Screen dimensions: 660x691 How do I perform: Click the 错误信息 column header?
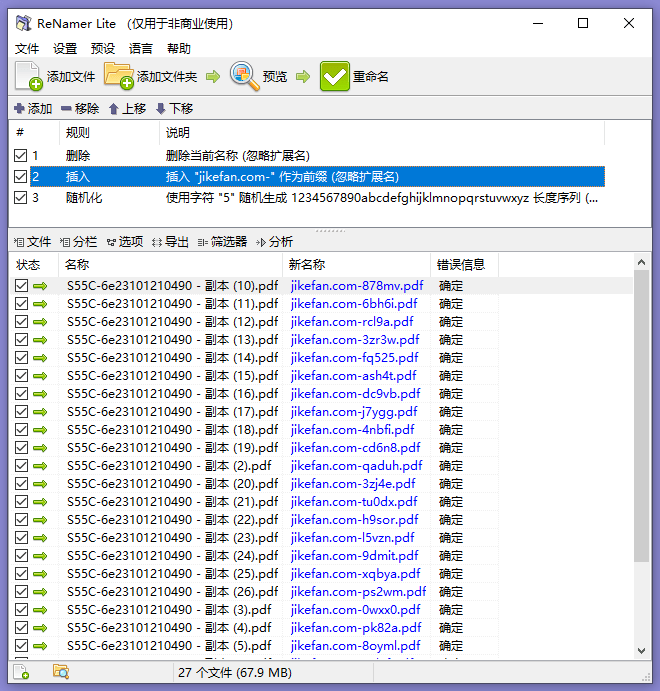click(x=464, y=265)
